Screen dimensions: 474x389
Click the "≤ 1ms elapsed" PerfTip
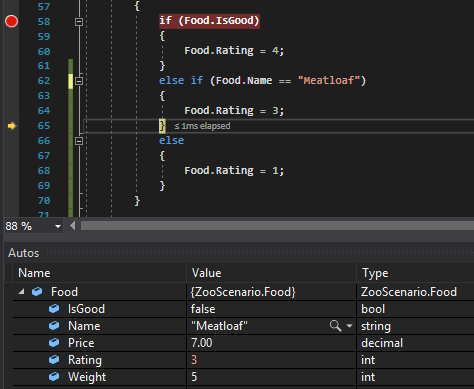[202, 126]
